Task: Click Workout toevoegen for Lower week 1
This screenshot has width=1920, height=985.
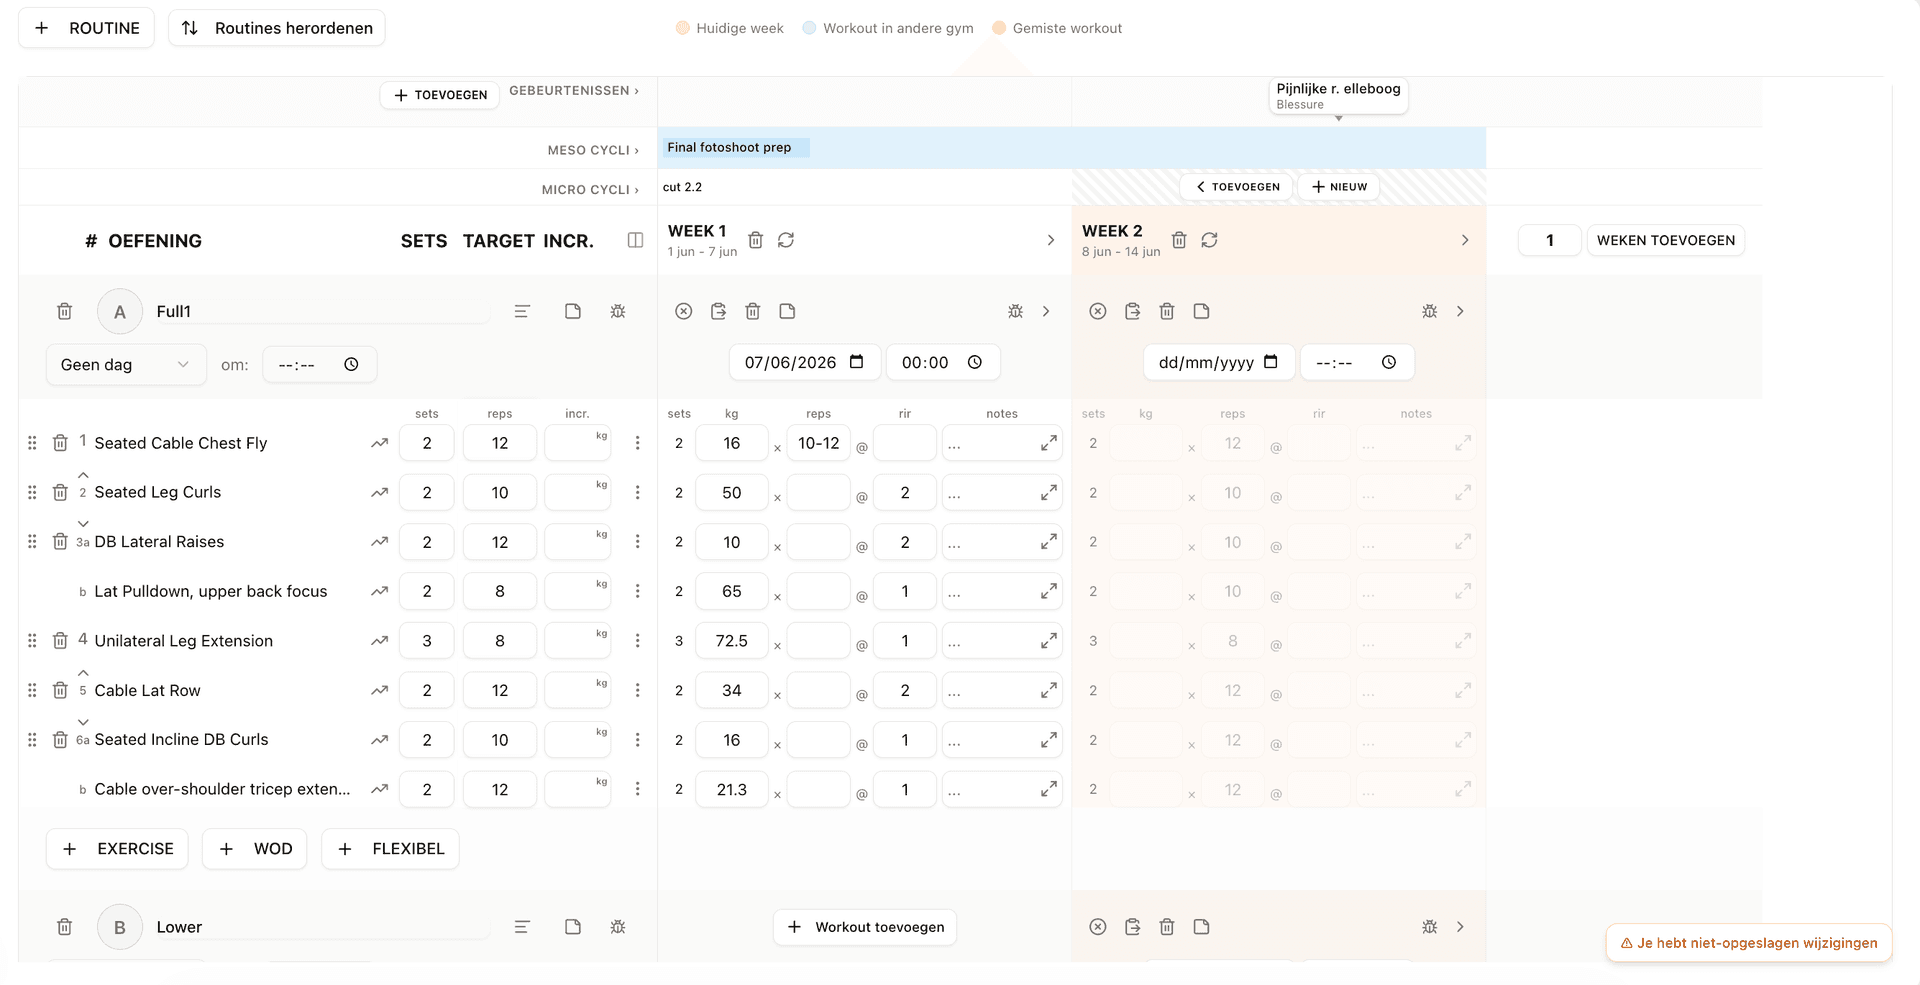Action: 865,927
